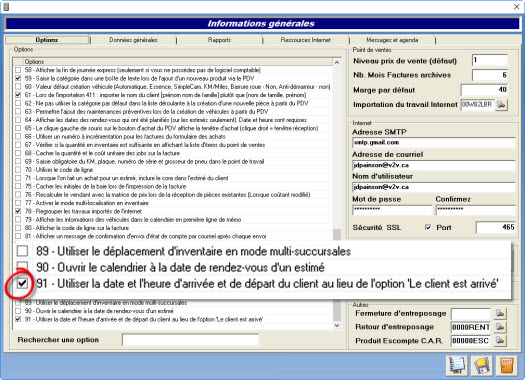Enable option 64 dates des rendez-vous
525x380 pixels.
click(x=18, y=120)
